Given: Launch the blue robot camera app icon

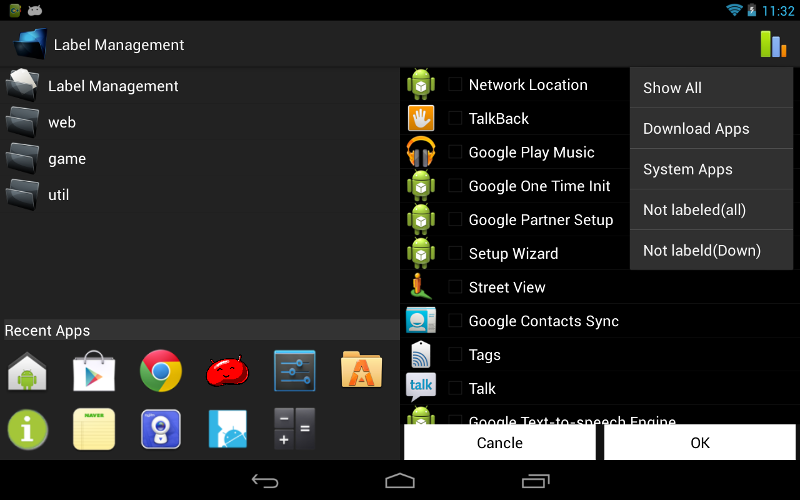Looking at the screenshot, I should point(161,429).
